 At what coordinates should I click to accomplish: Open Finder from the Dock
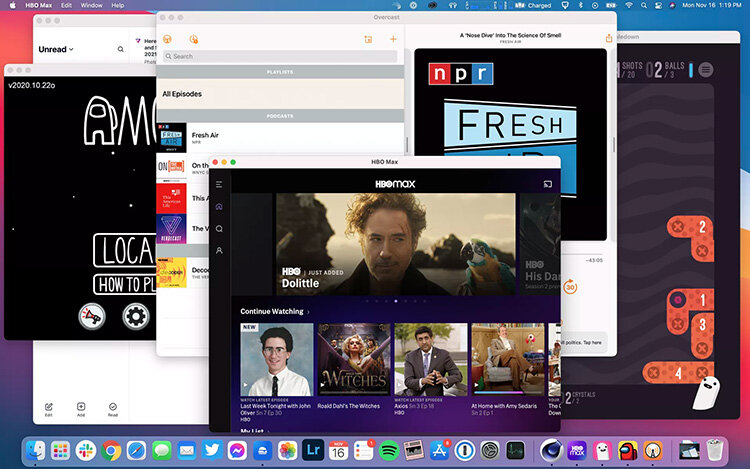coord(35,450)
